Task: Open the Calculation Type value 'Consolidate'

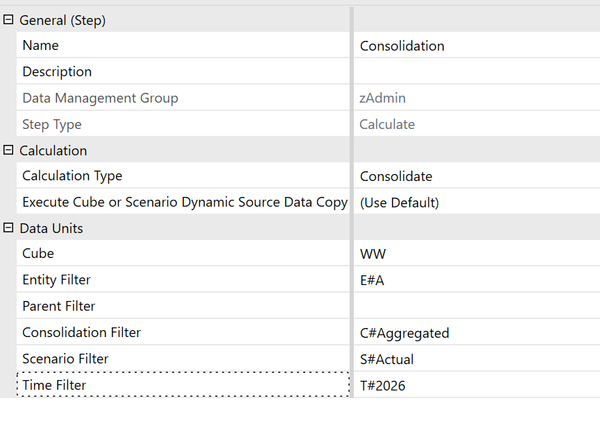Action: 396,176
